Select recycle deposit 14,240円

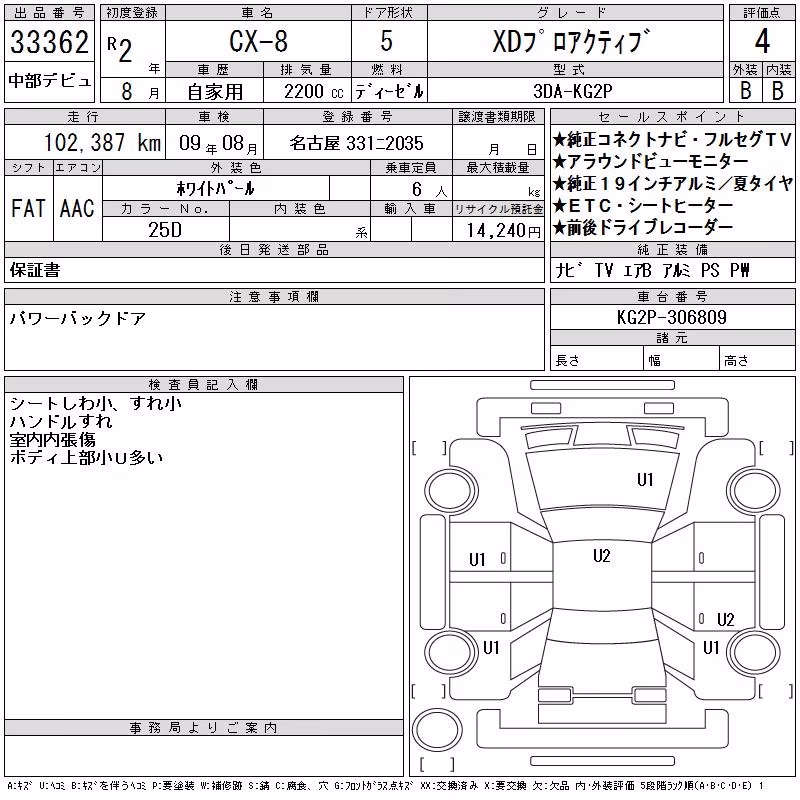(503, 230)
